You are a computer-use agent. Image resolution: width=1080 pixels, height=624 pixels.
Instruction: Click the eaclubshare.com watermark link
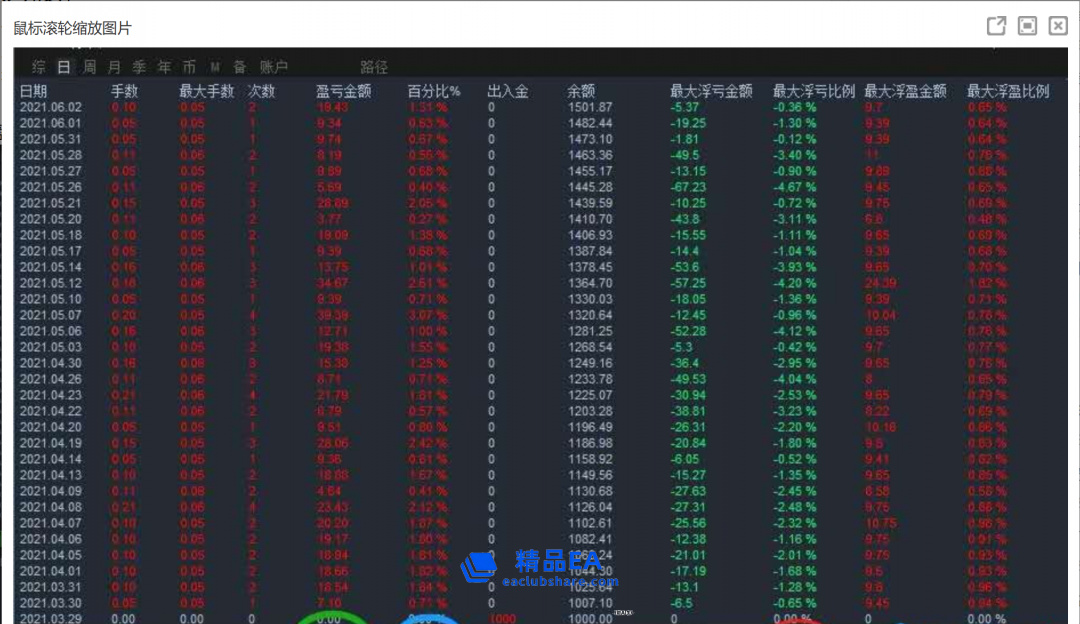(560, 581)
